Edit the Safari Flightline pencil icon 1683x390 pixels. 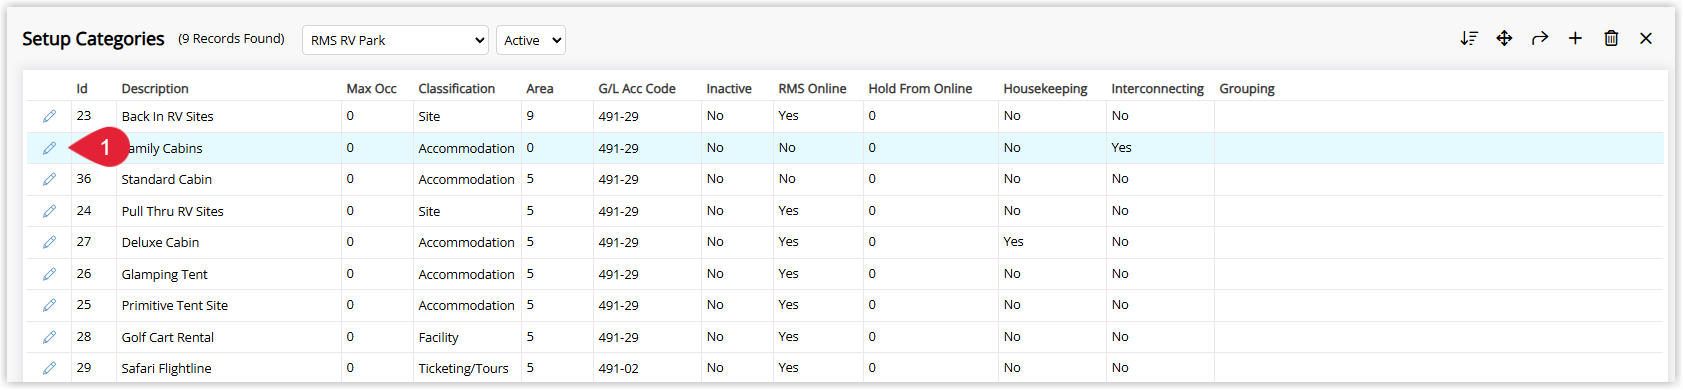coord(49,368)
